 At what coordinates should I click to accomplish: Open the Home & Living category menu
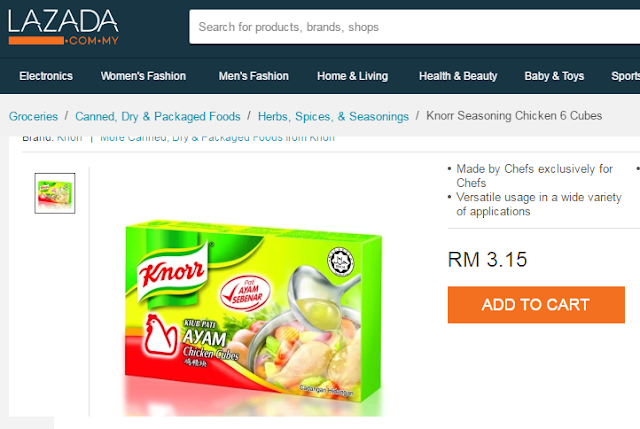click(x=353, y=76)
